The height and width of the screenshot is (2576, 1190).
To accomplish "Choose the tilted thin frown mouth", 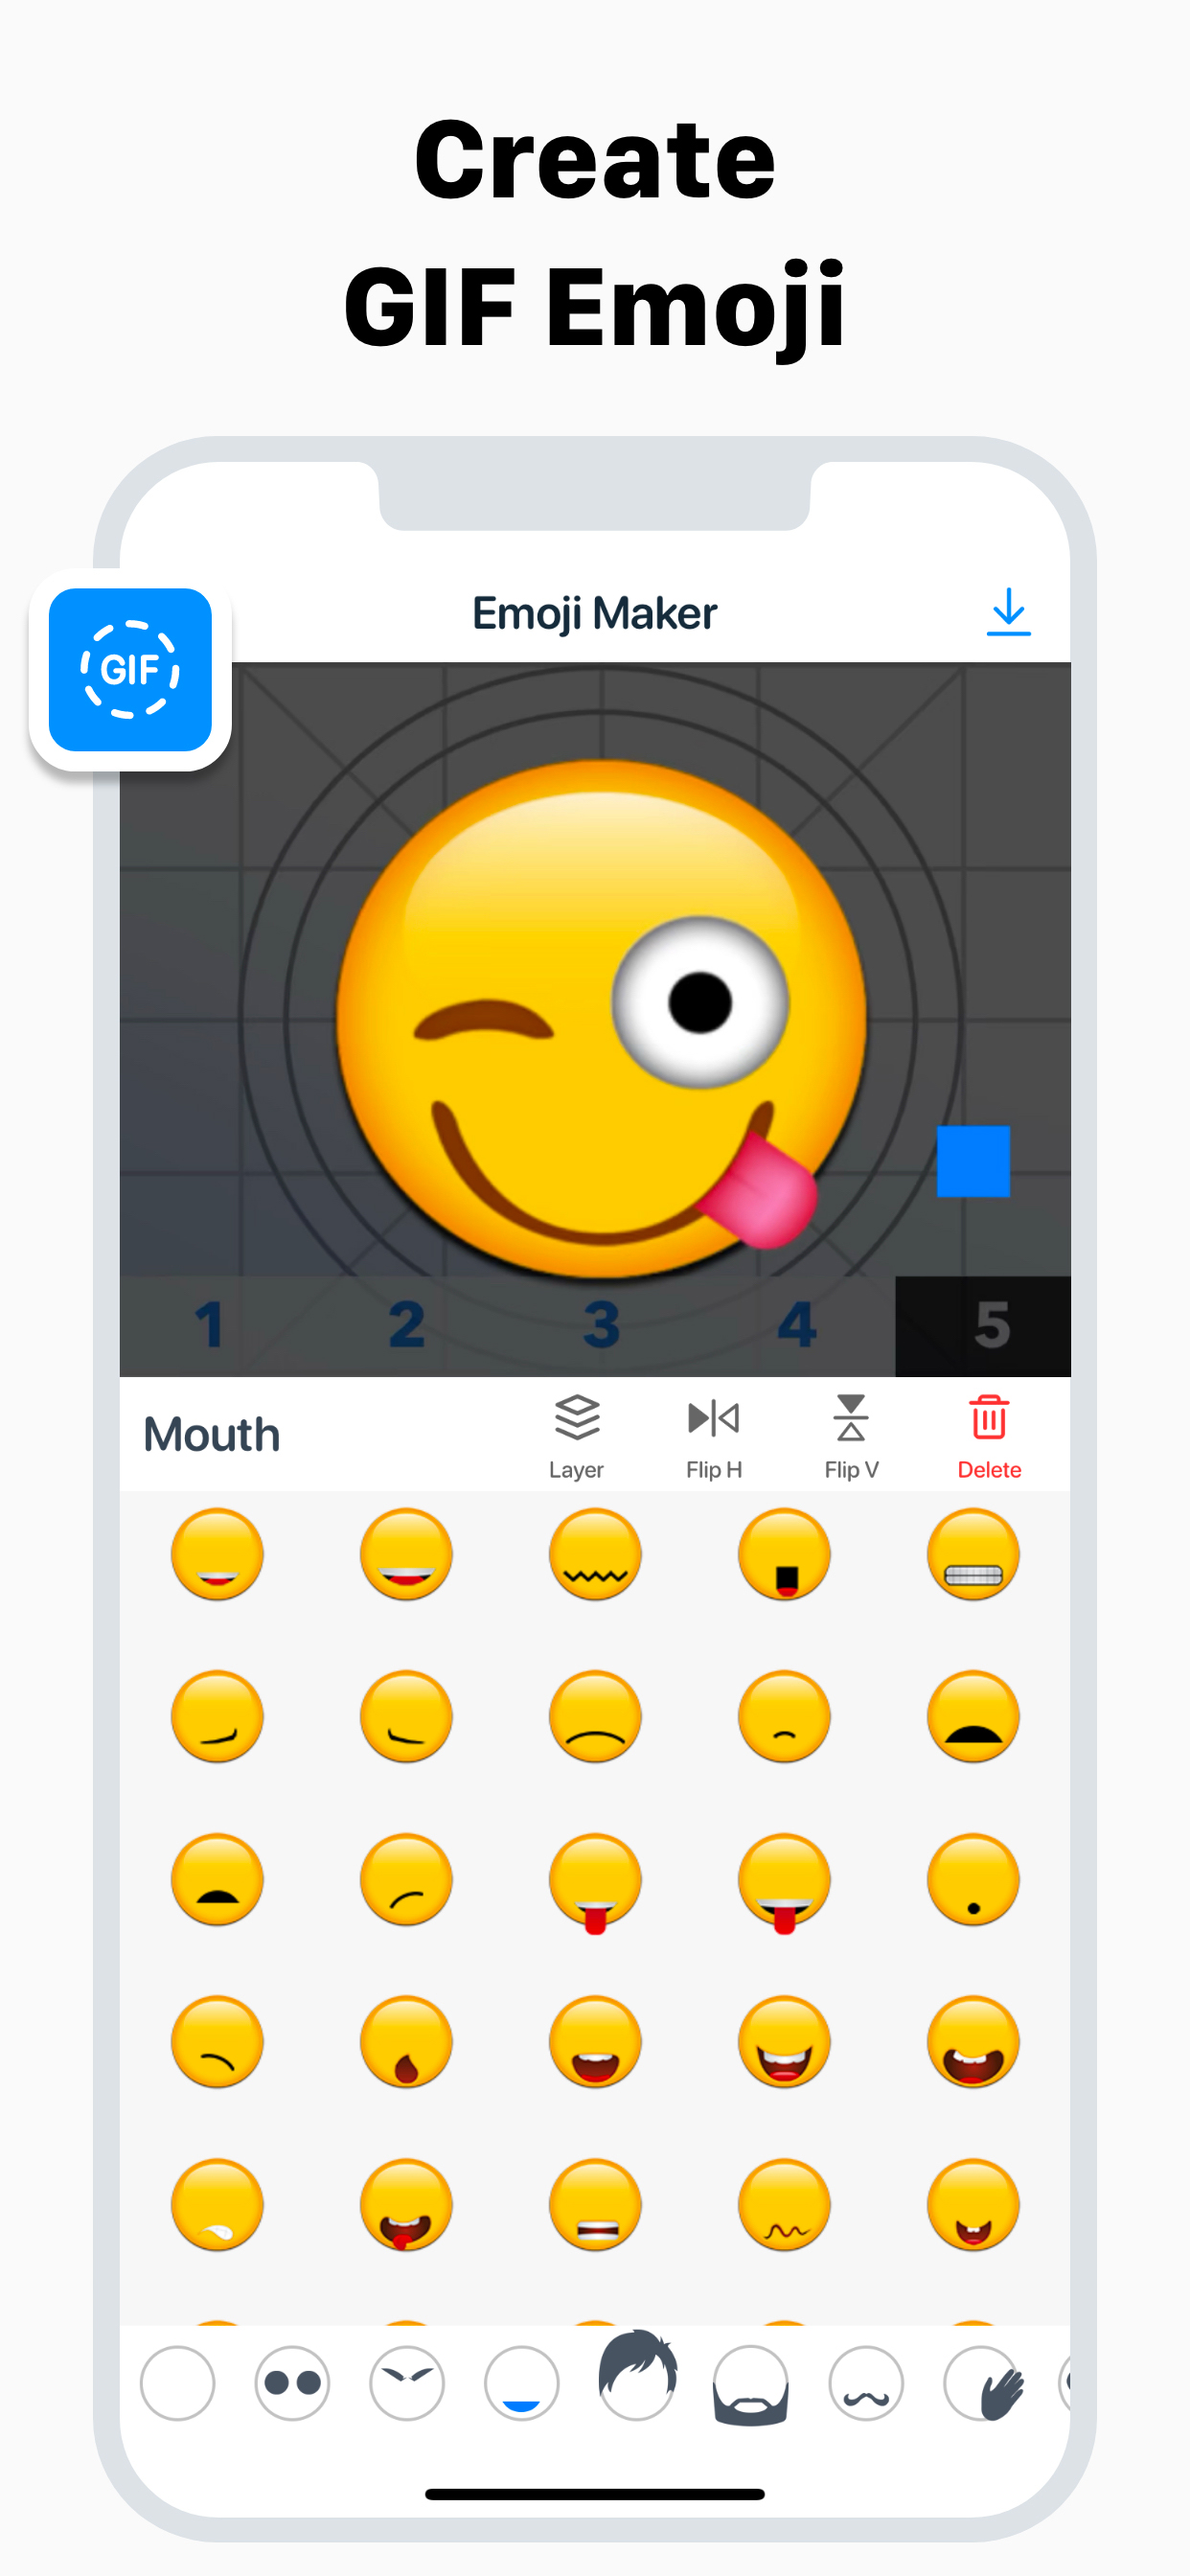I will tap(406, 1880).
